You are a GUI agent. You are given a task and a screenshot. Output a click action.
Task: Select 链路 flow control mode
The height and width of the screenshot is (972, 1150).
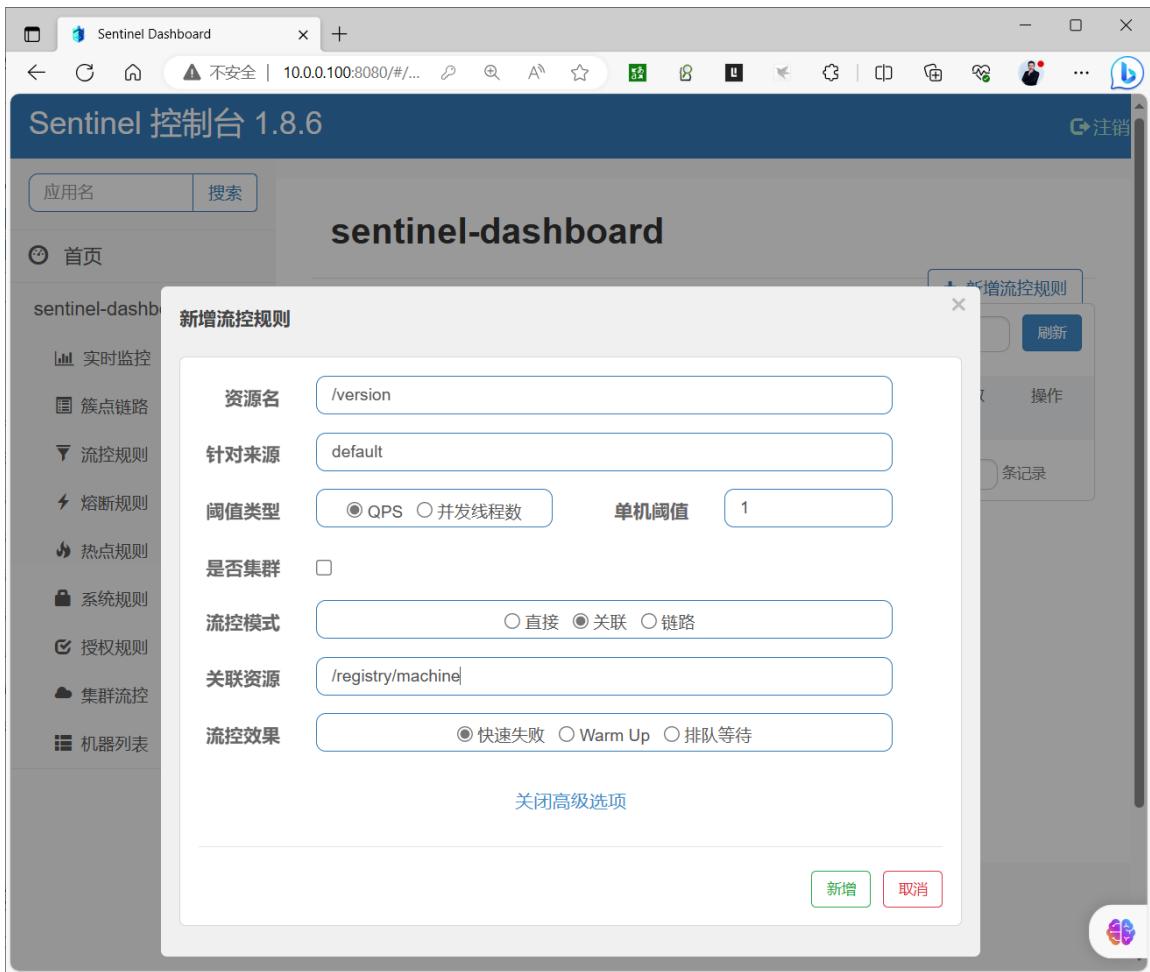pyautogui.click(x=648, y=621)
